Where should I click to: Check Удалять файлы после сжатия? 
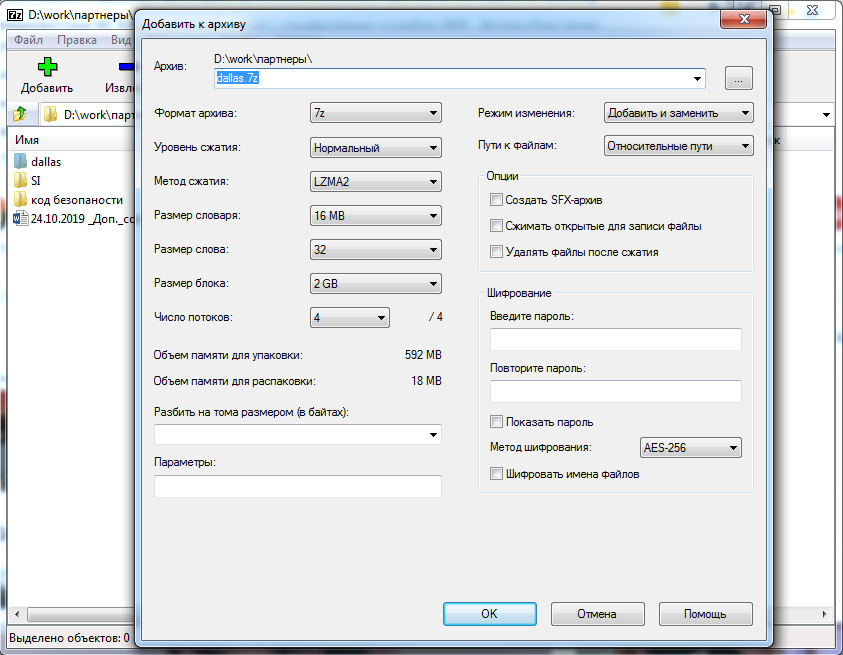click(496, 252)
